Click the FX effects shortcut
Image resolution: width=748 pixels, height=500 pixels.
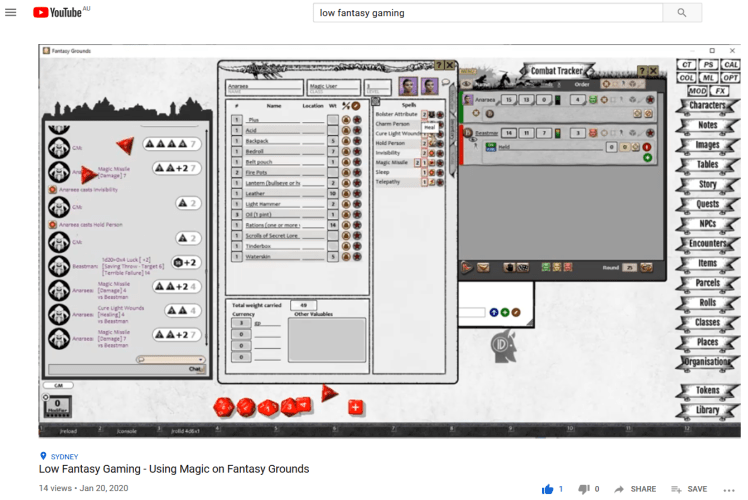[x=720, y=91]
